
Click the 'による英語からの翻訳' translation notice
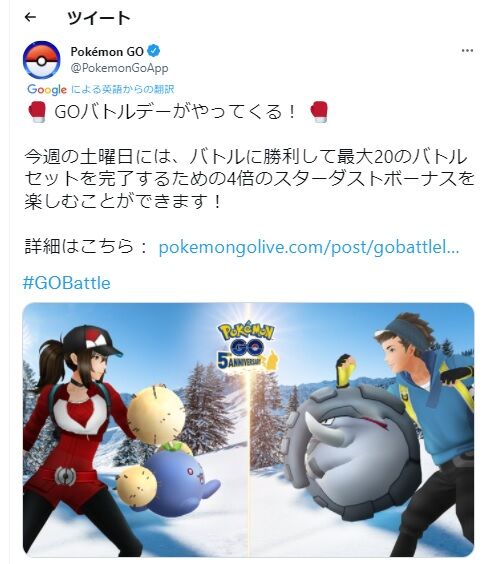pyautogui.click(x=122, y=89)
